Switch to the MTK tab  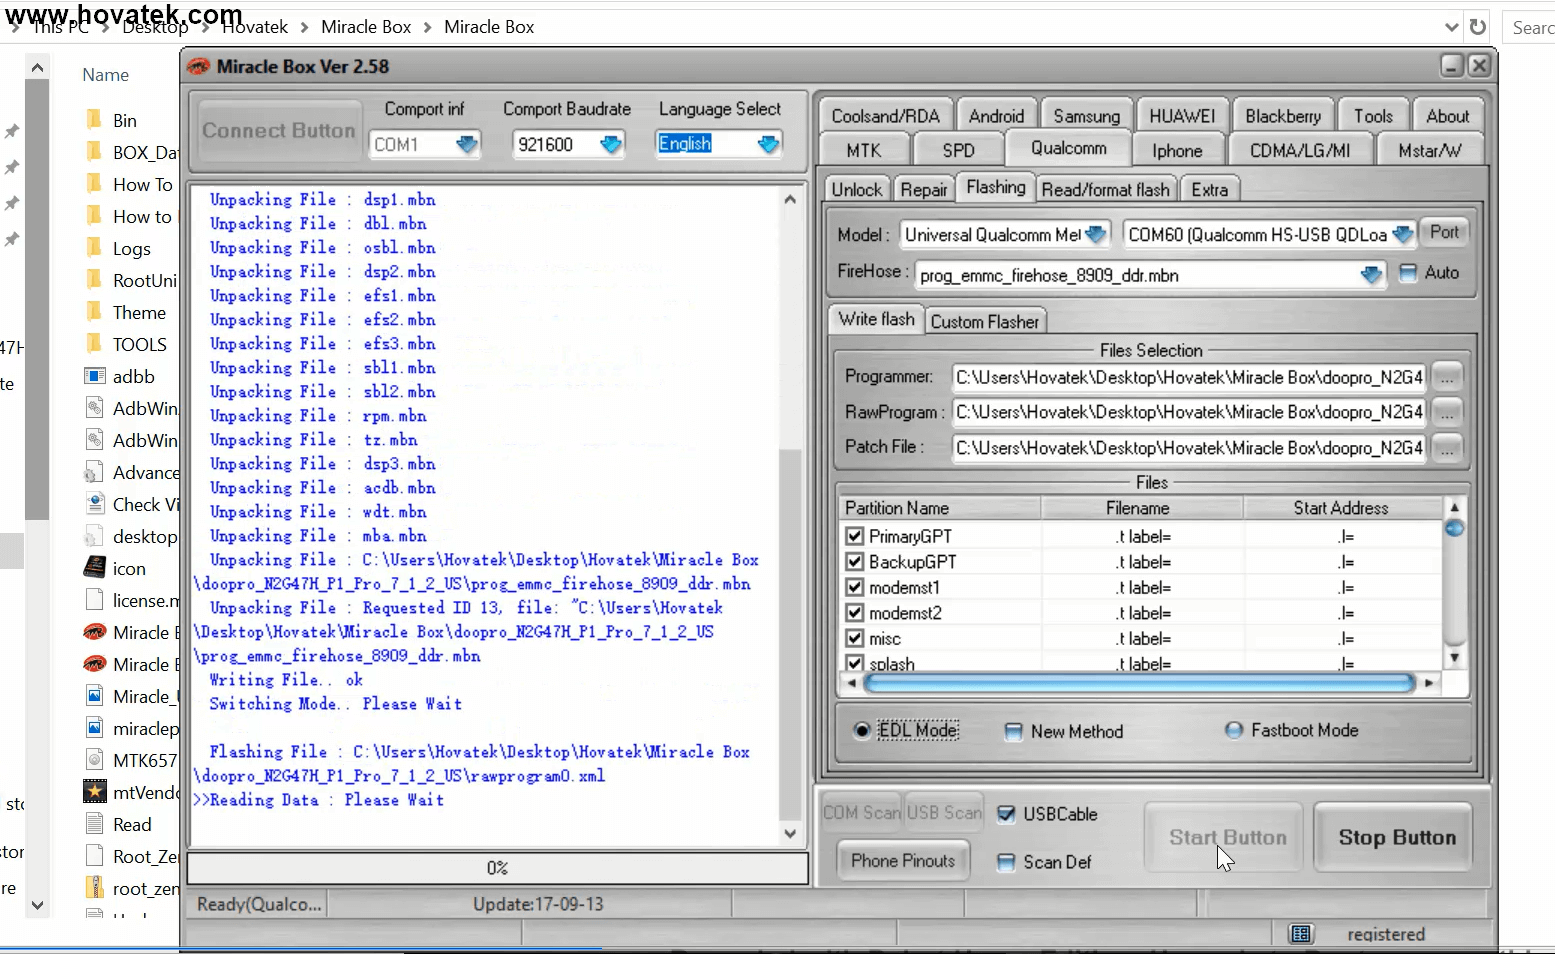point(863,151)
